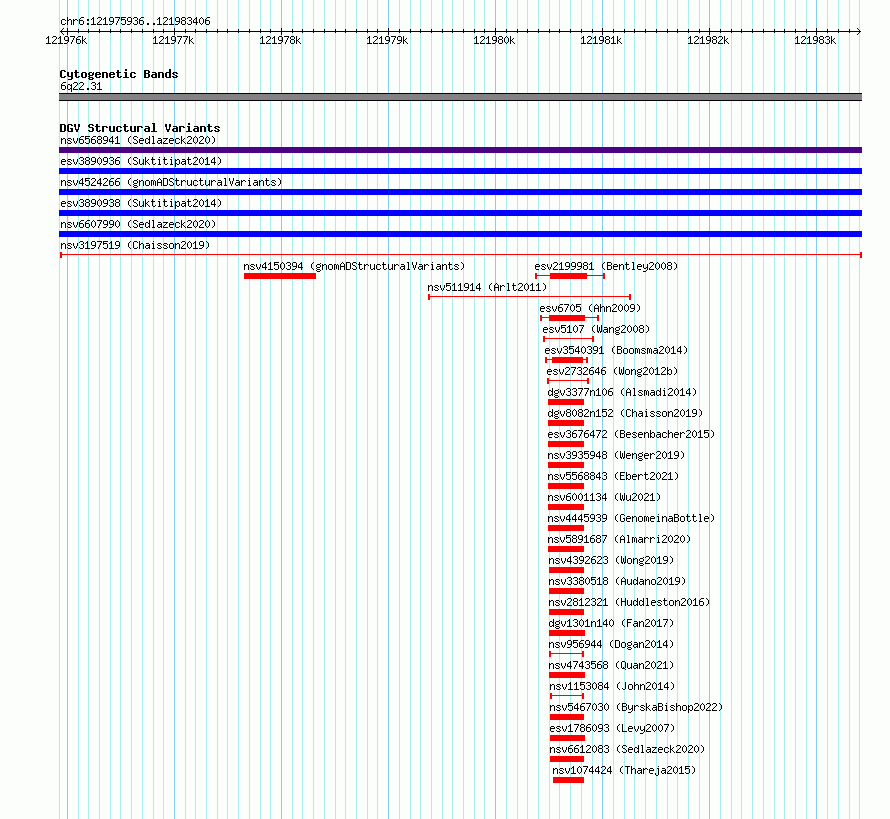The height and width of the screenshot is (819, 890).
Task: Select nsv3197519 (Chaisson2019) label
Action: point(135,245)
